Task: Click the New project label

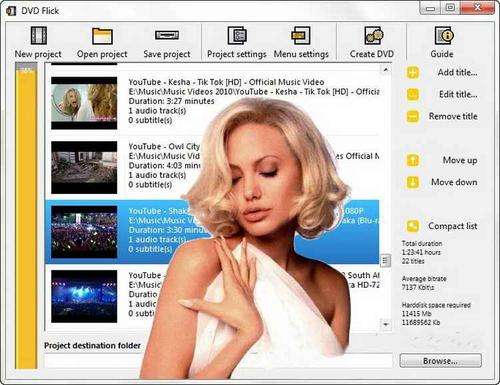Action: coord(38,54)
